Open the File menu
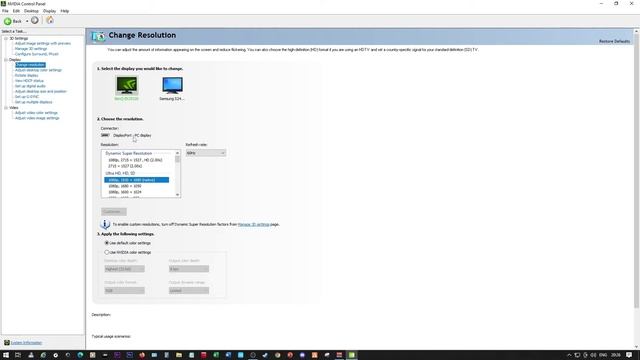This screenshot has height=360, width=640. (5, 11)
